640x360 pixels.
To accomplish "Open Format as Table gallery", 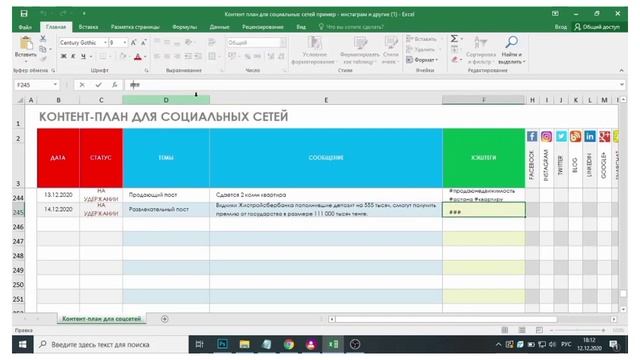I will (360, 50).
